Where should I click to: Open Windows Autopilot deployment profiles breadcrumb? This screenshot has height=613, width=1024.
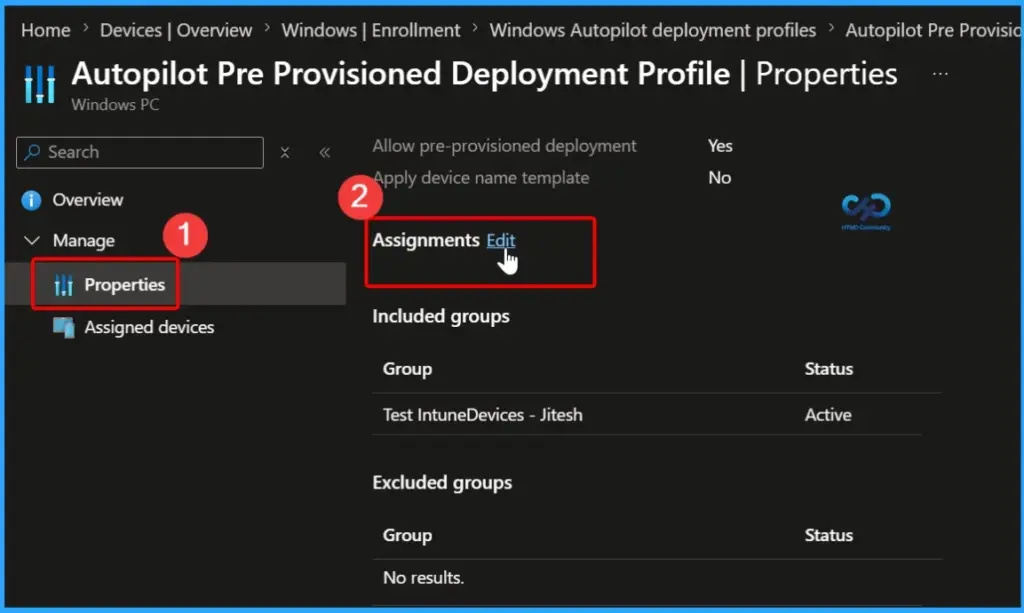point(652,30)
